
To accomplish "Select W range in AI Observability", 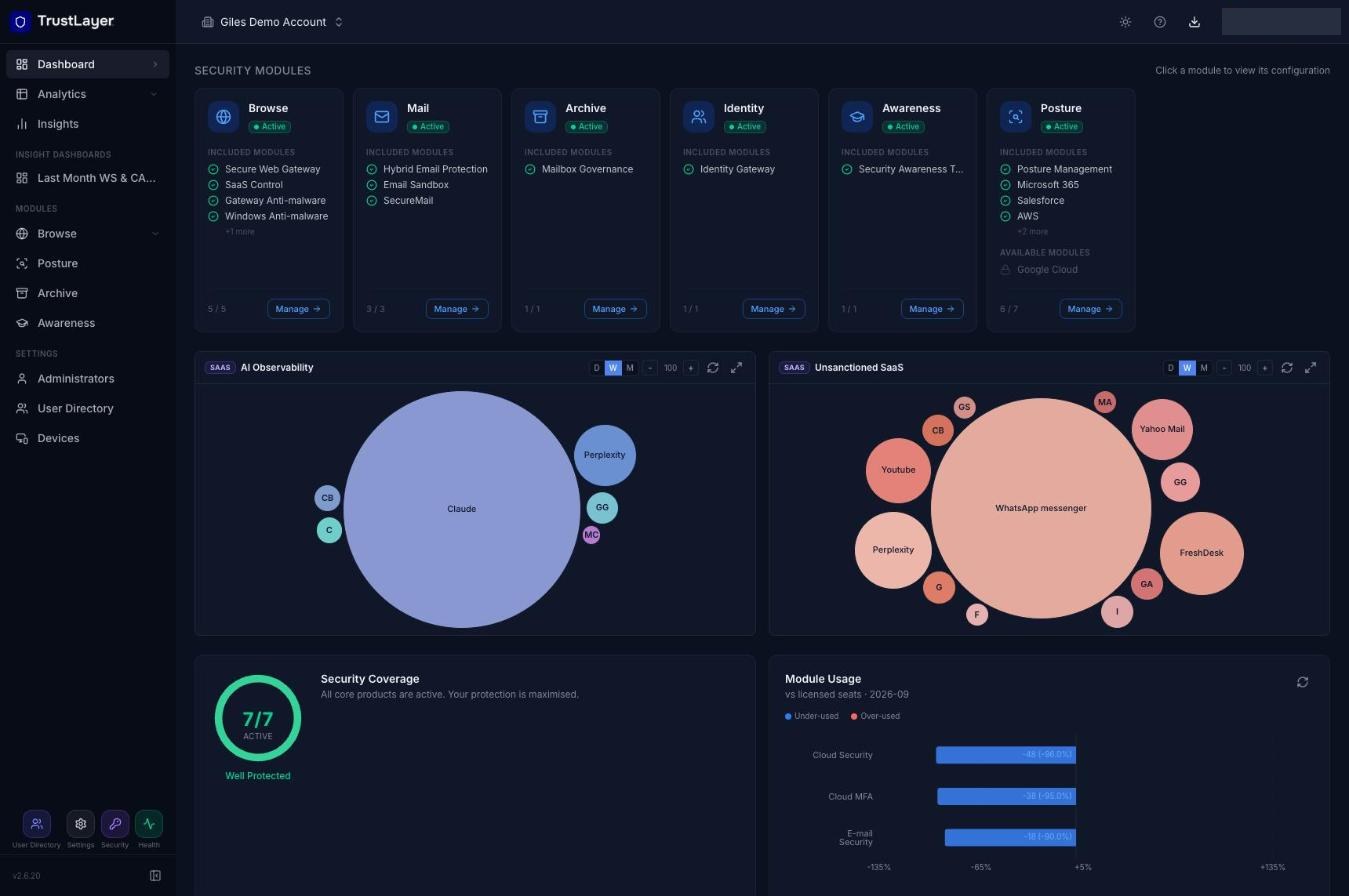I will [613, 368].
